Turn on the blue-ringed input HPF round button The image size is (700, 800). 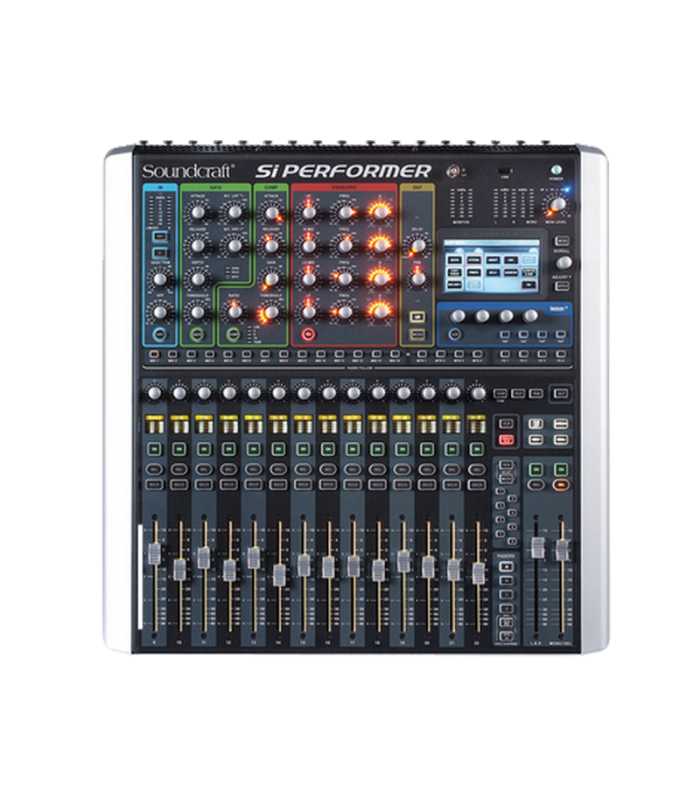click(160, 334)
